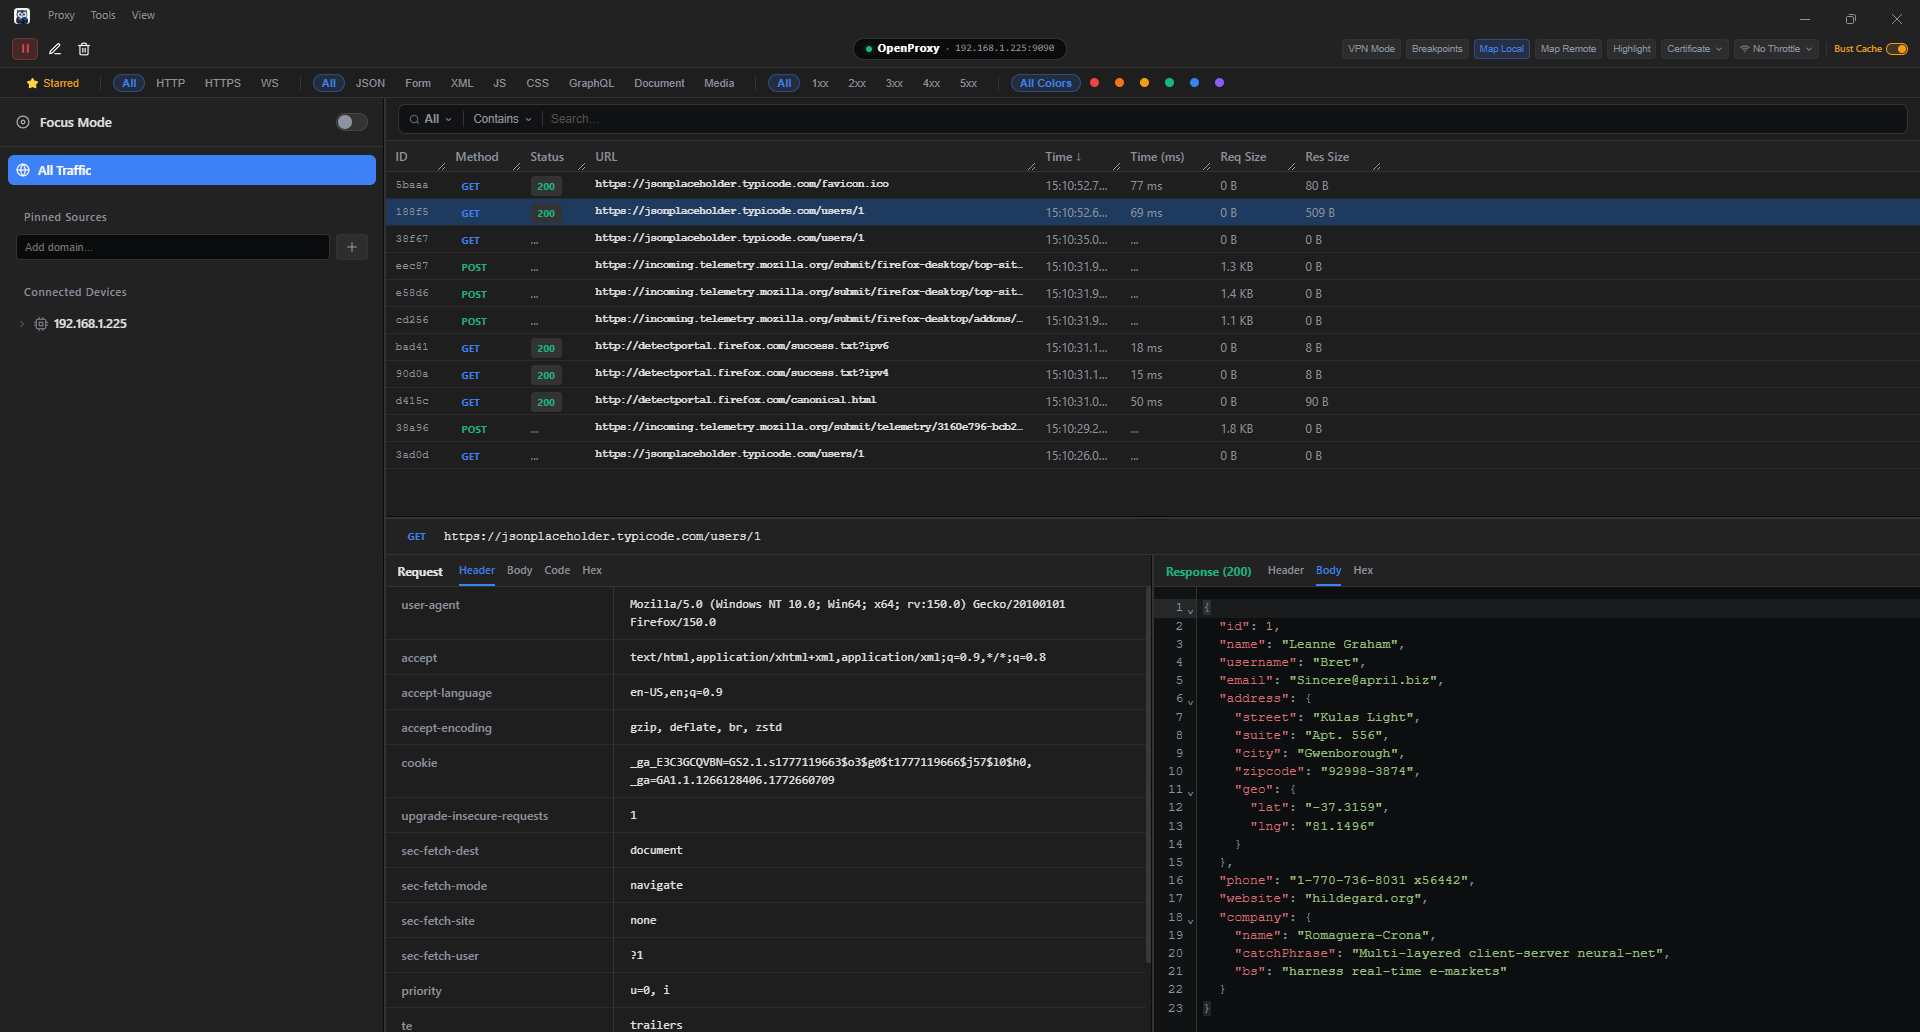This screenshot has height=1032, width=1920.
Task: Select the favicon.ico request row
Action: [1152, 185]
